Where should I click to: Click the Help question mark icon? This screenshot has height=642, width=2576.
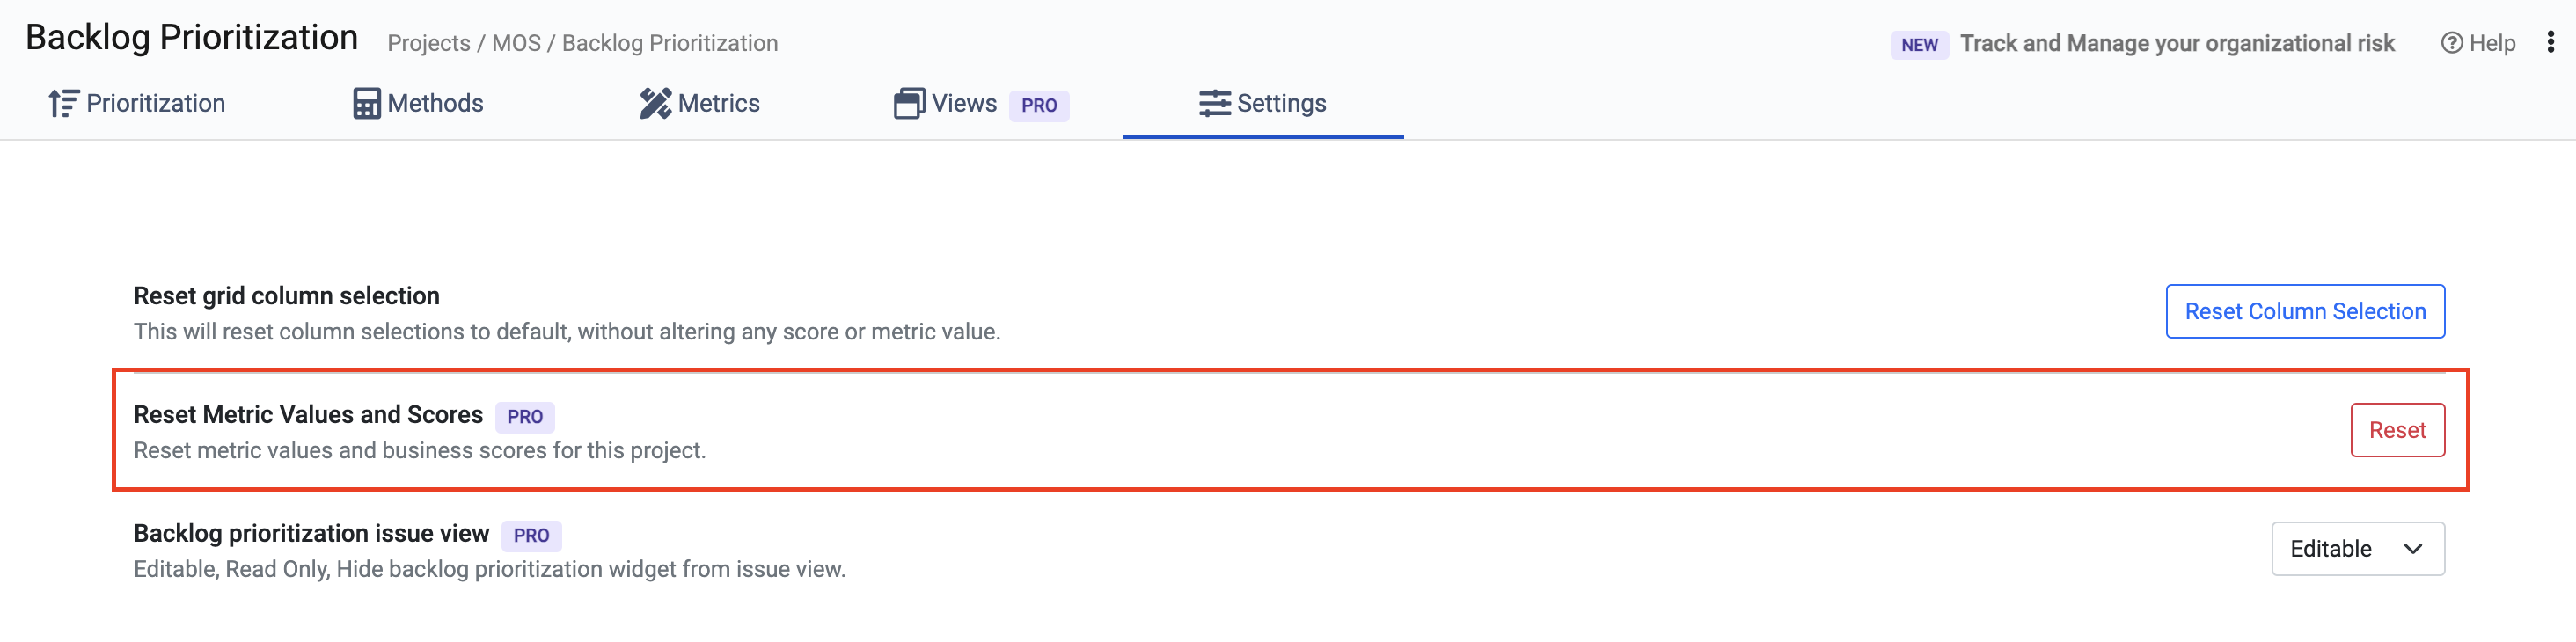2451,43
